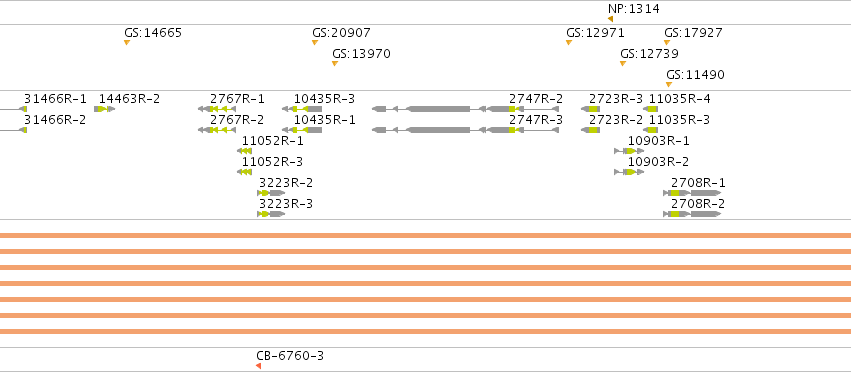This screenshot has width=851, height=372.
Task: Select the 2708R-1 transcript glyph
Action: 692,193
